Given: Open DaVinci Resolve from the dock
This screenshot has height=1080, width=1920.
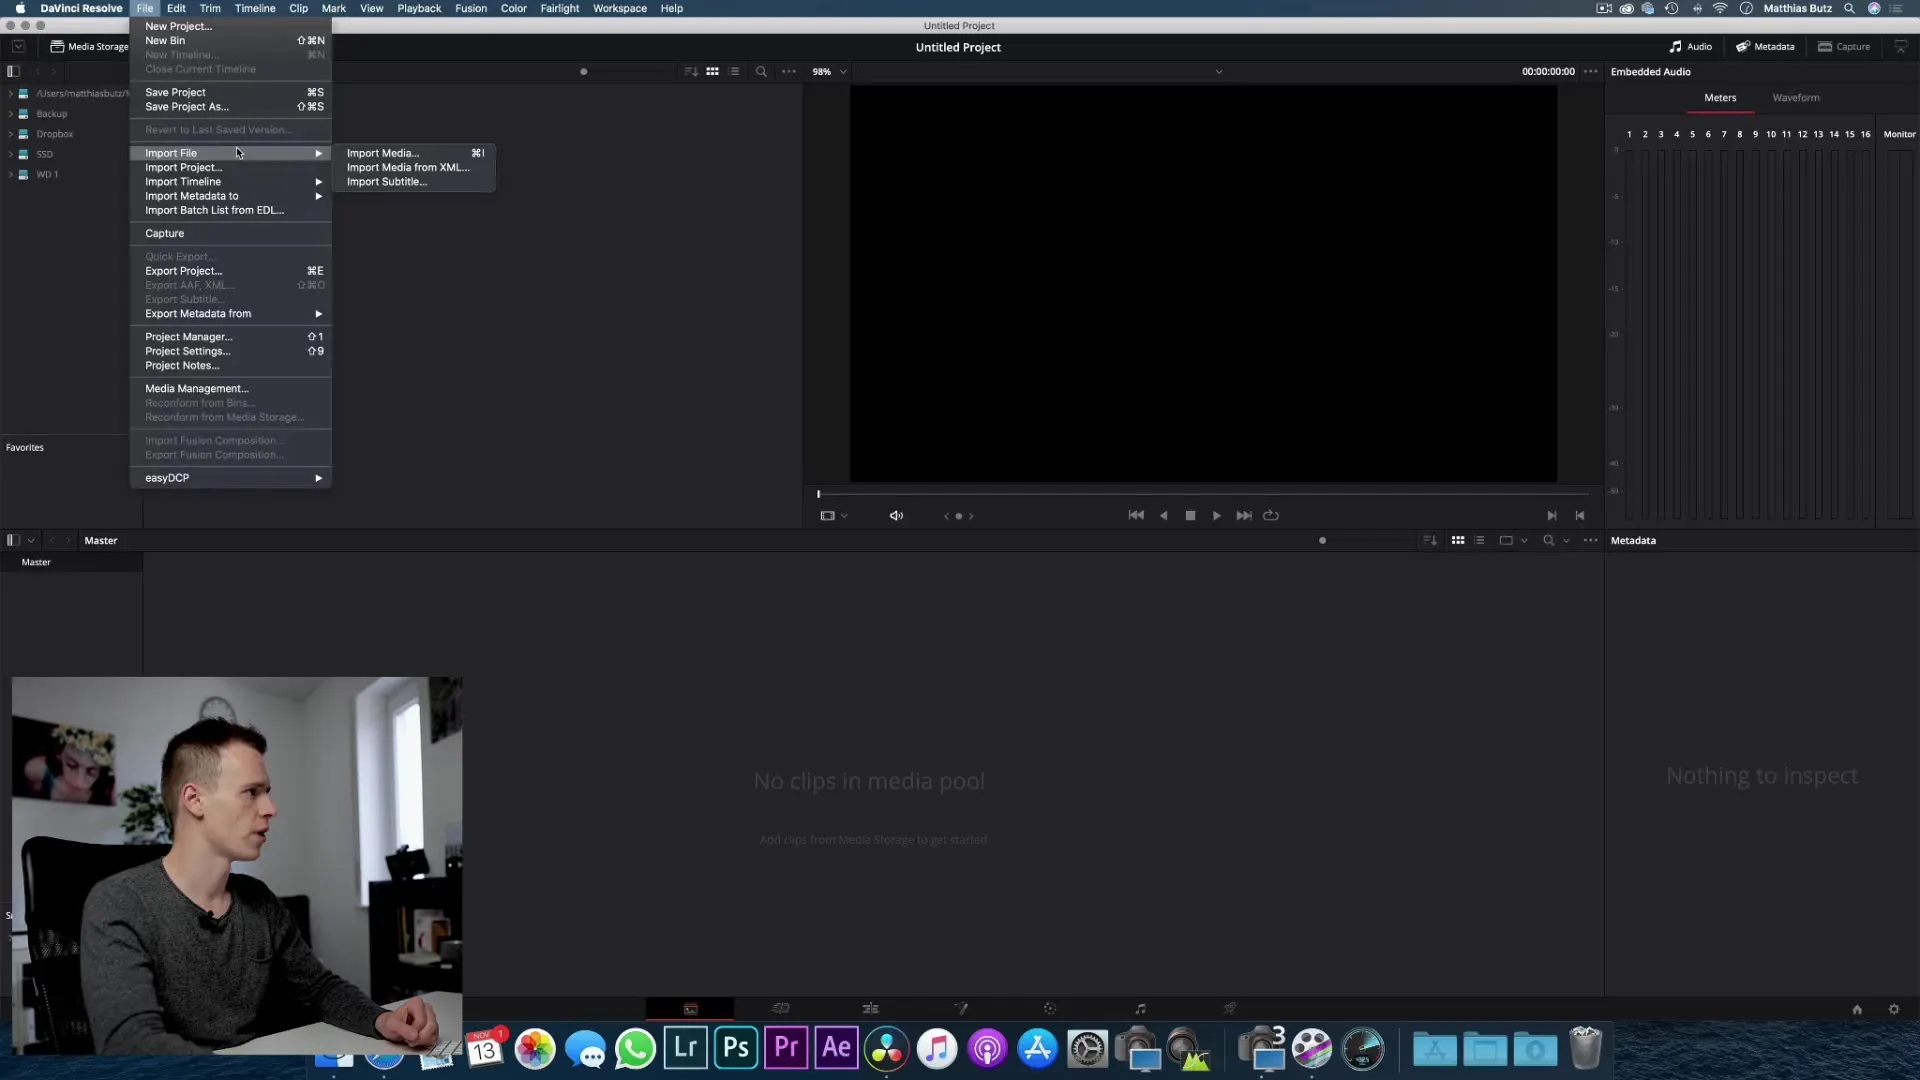Looking at the screenshot, I should (886, 1049).
